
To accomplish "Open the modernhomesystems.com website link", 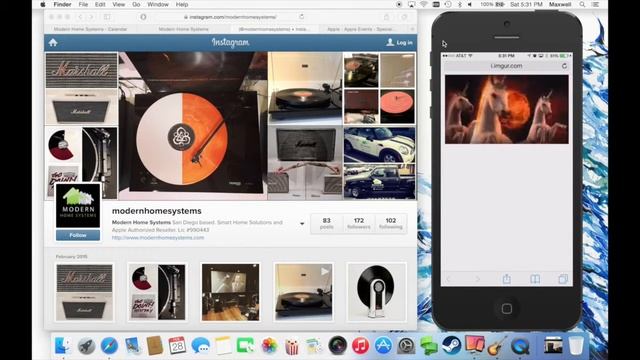I will point(158,238).
